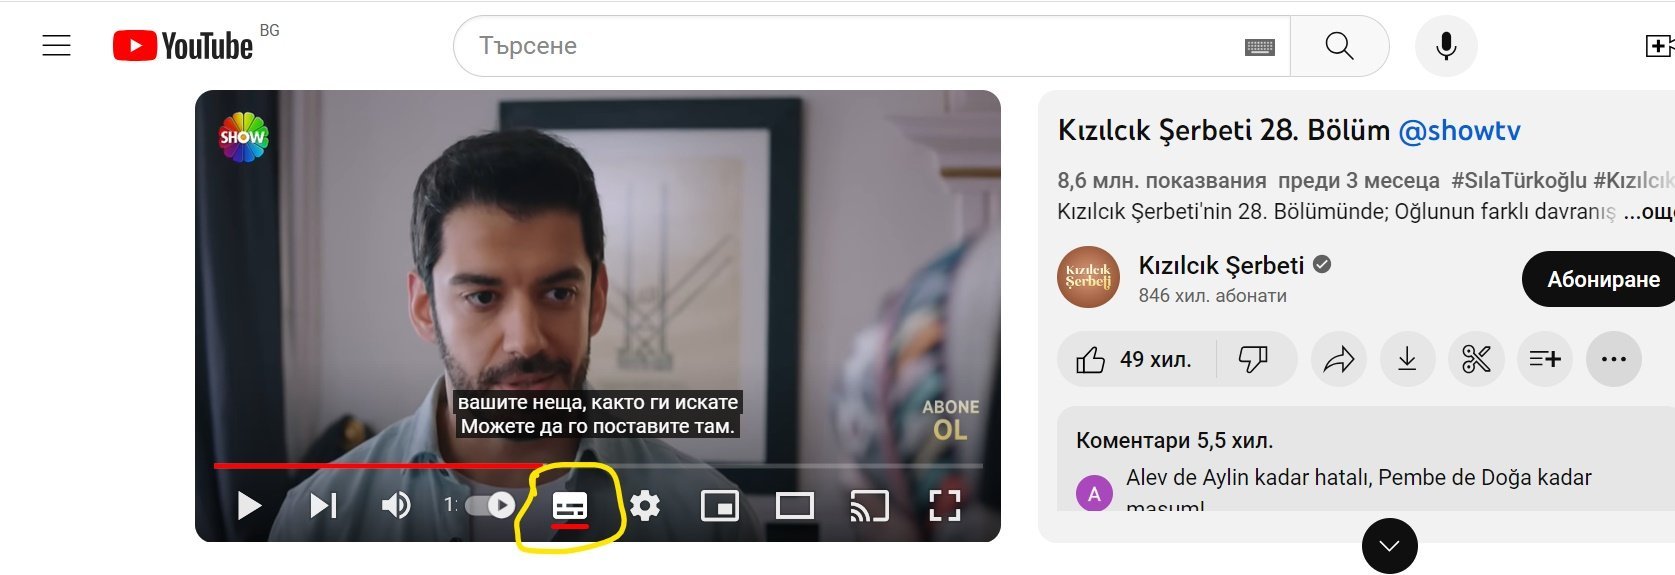Open the hamburger guide menu
1675x575 pixels.
57,46
